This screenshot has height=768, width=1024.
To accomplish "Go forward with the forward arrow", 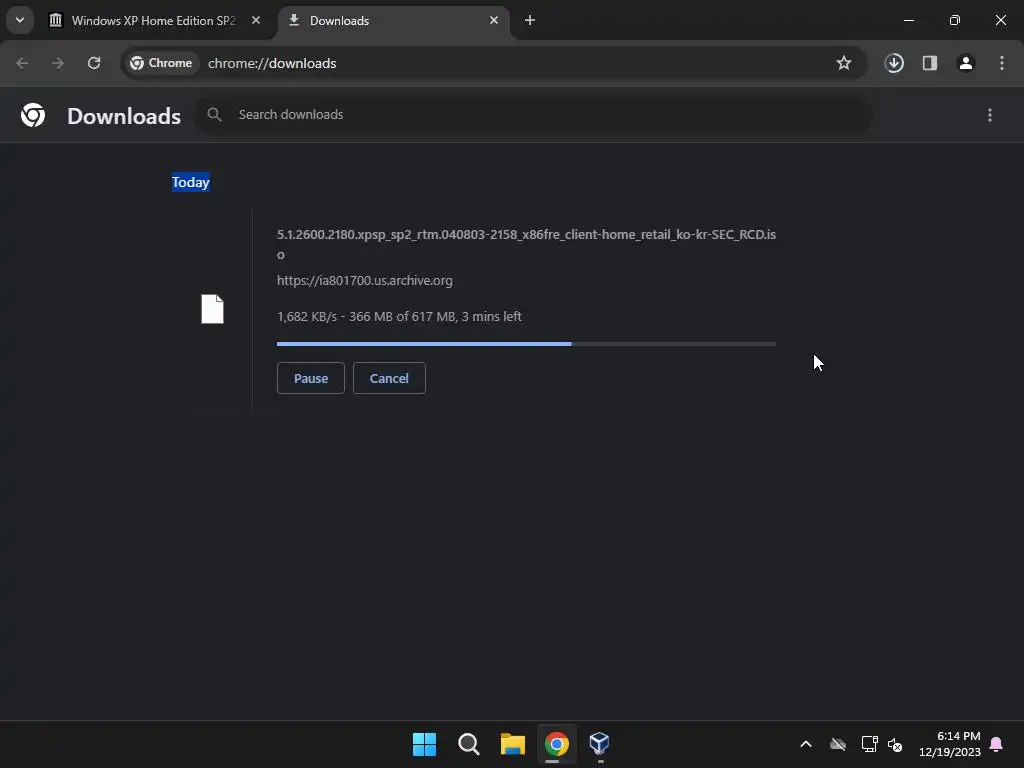I will point(58,63).
